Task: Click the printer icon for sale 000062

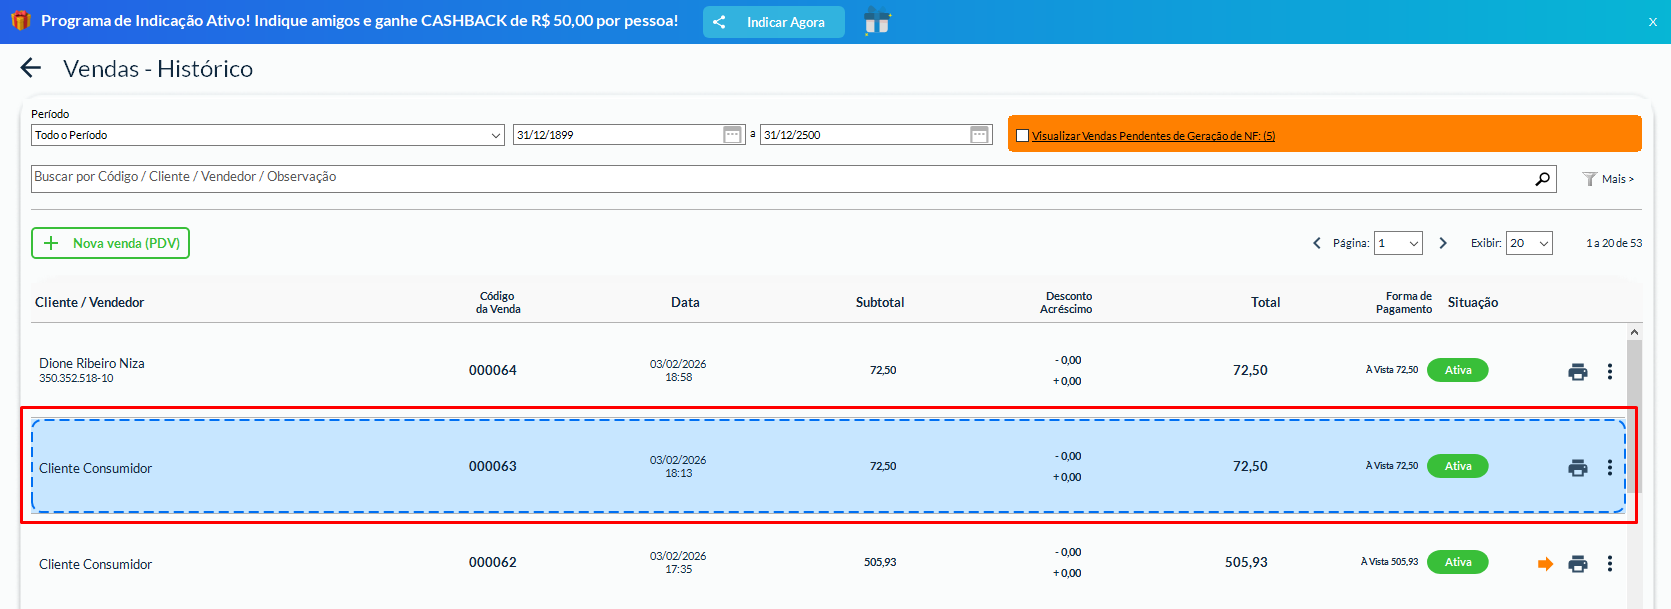Action: tap(1577, 564)
